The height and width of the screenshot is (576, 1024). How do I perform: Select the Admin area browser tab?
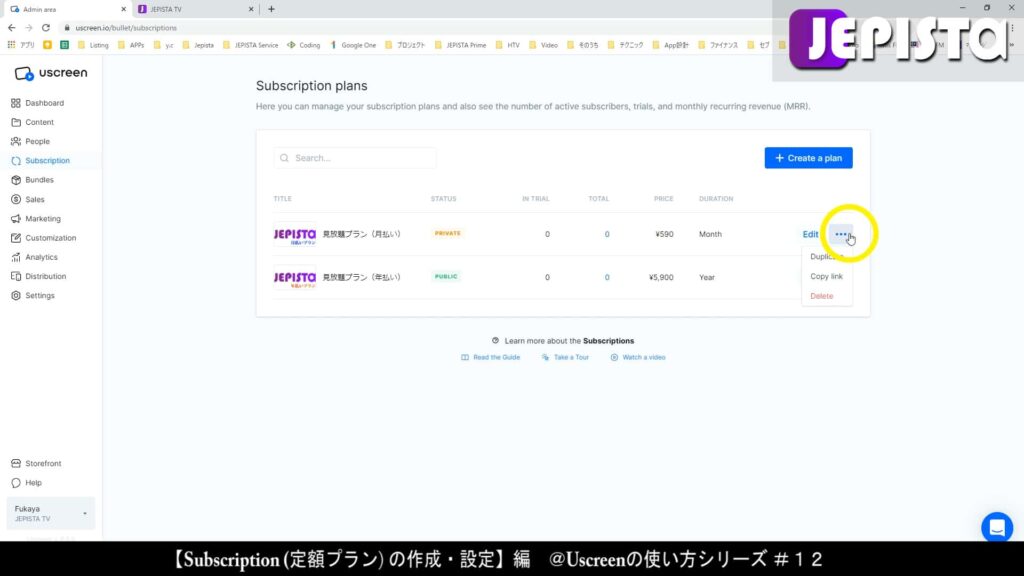click(68, 9)
